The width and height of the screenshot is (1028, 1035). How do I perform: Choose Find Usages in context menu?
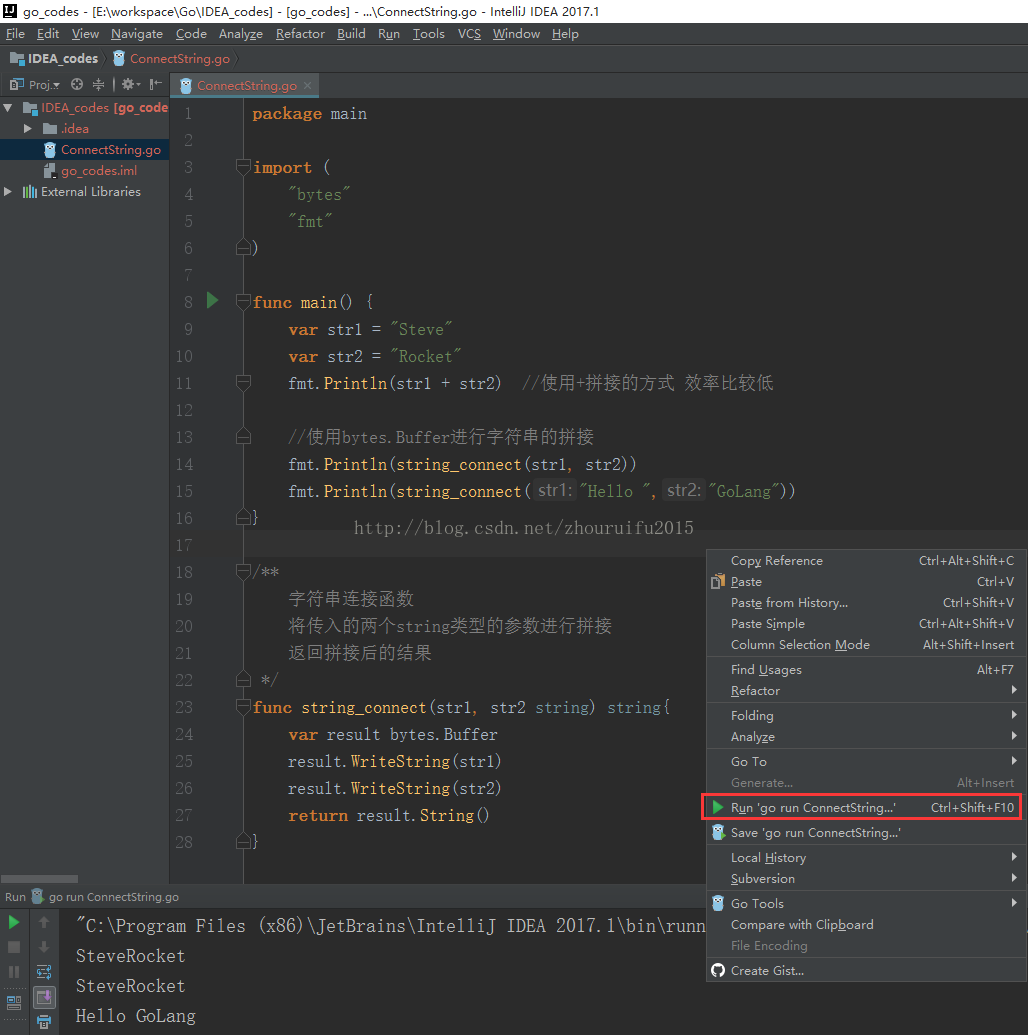(866, 669)
